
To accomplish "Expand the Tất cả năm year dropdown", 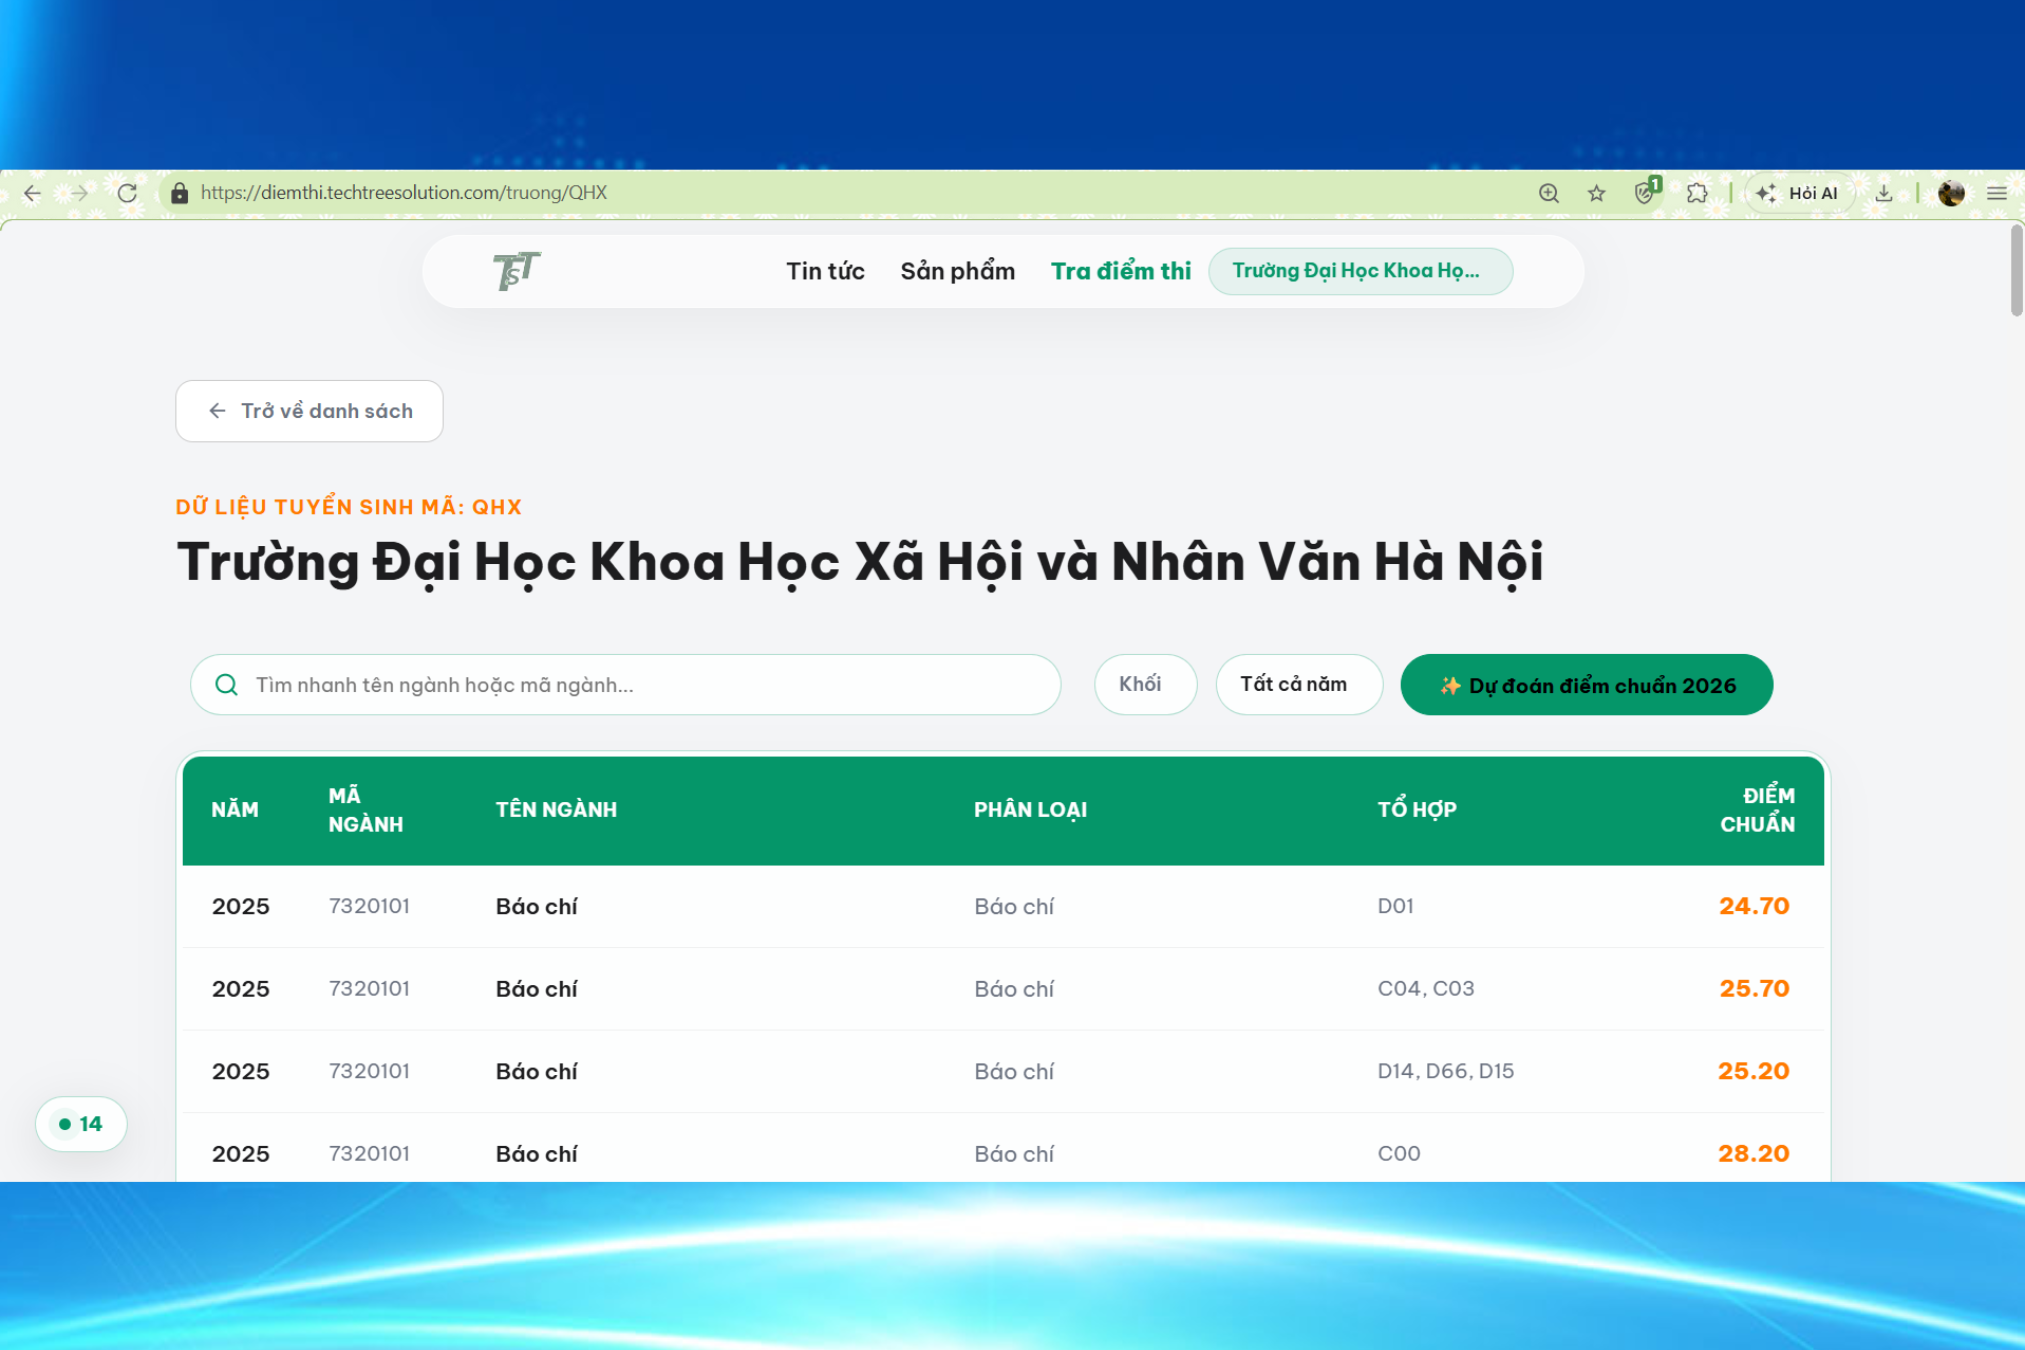I will tap(1299, 685).
